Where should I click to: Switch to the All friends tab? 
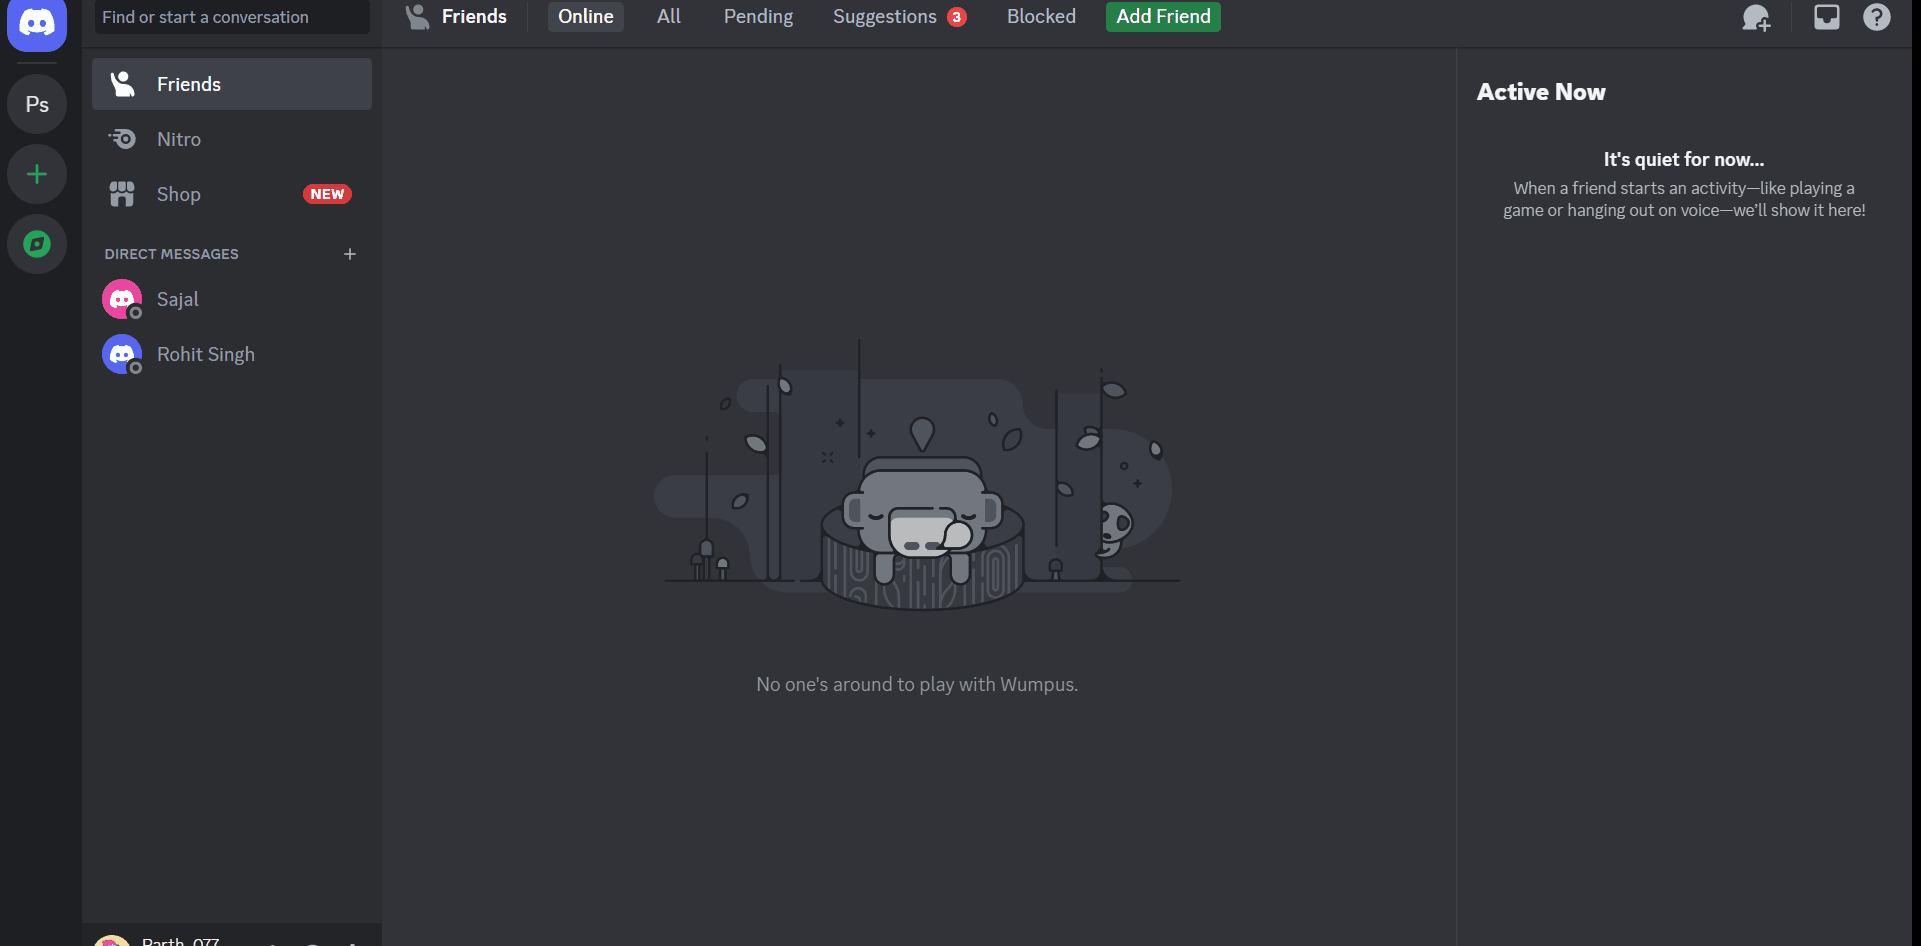(x=669, y=16)
